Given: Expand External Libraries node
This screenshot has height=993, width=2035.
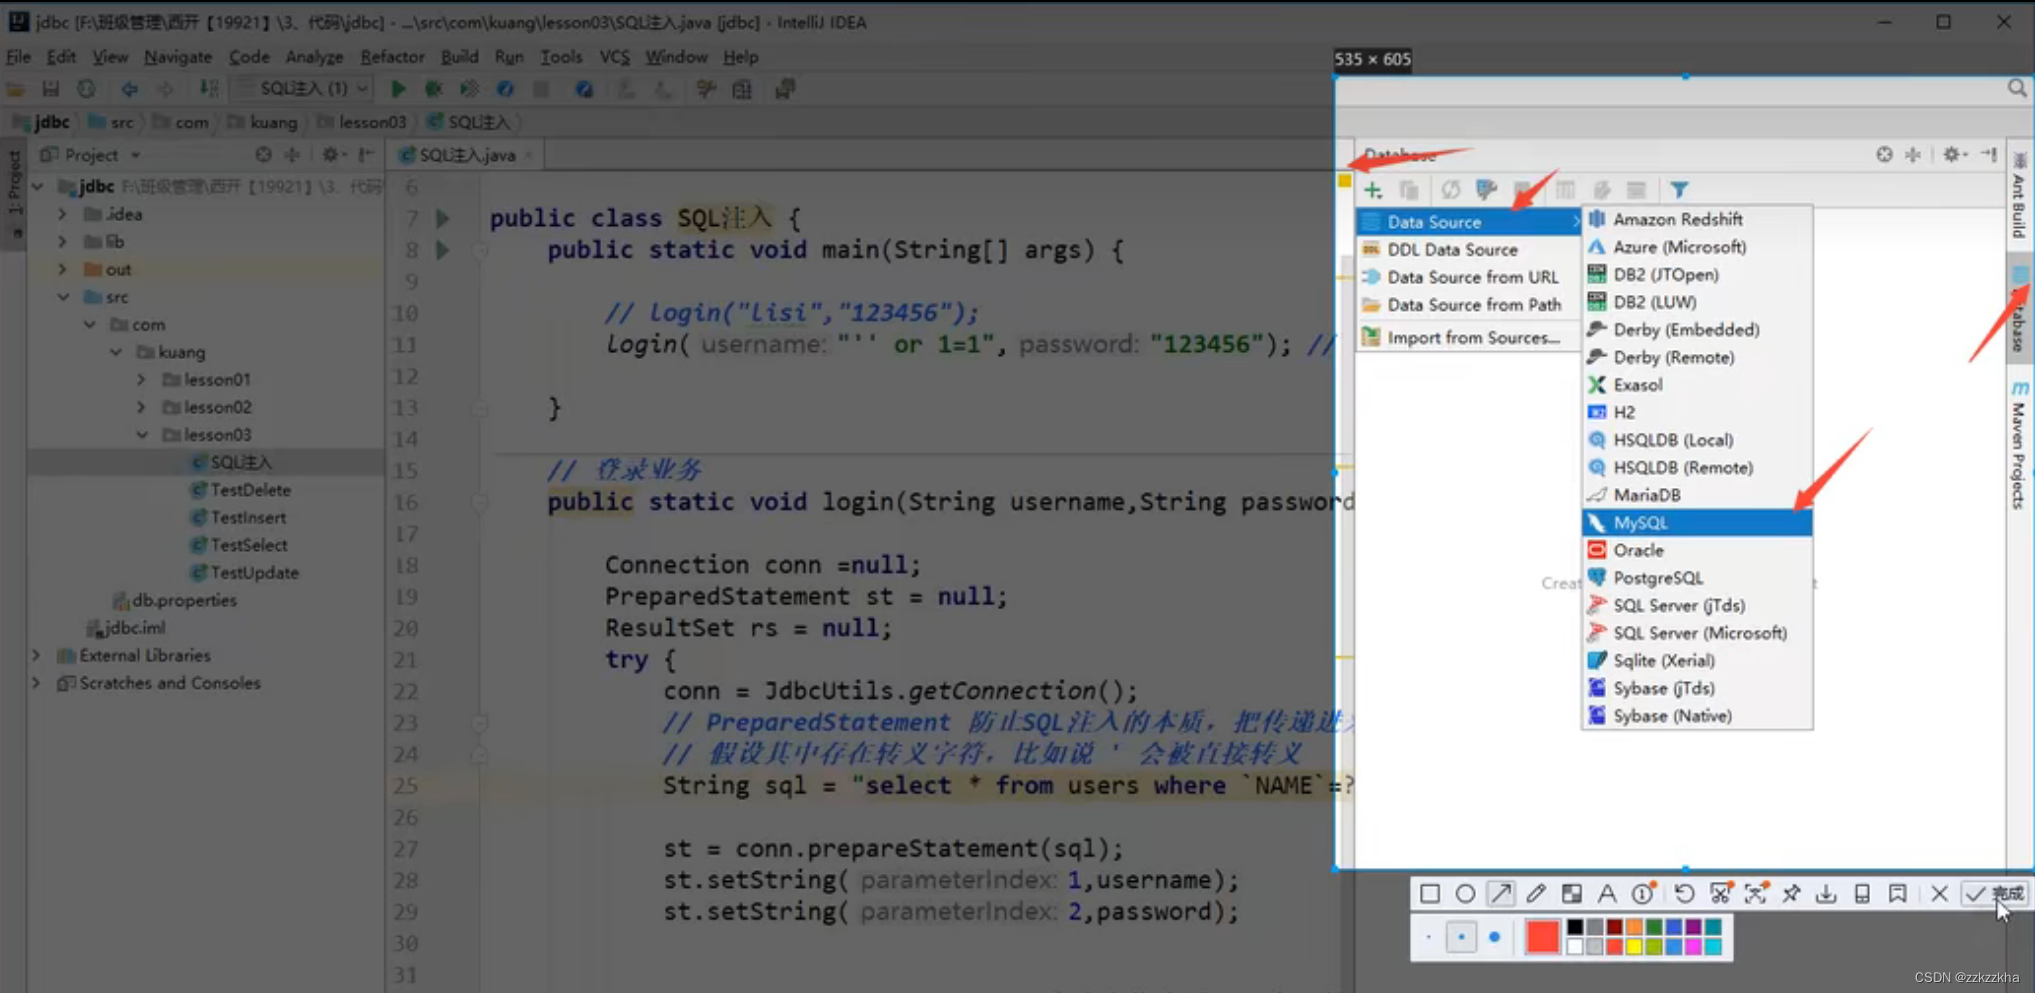Looking at the screenshot, I should tap(36, 655).
